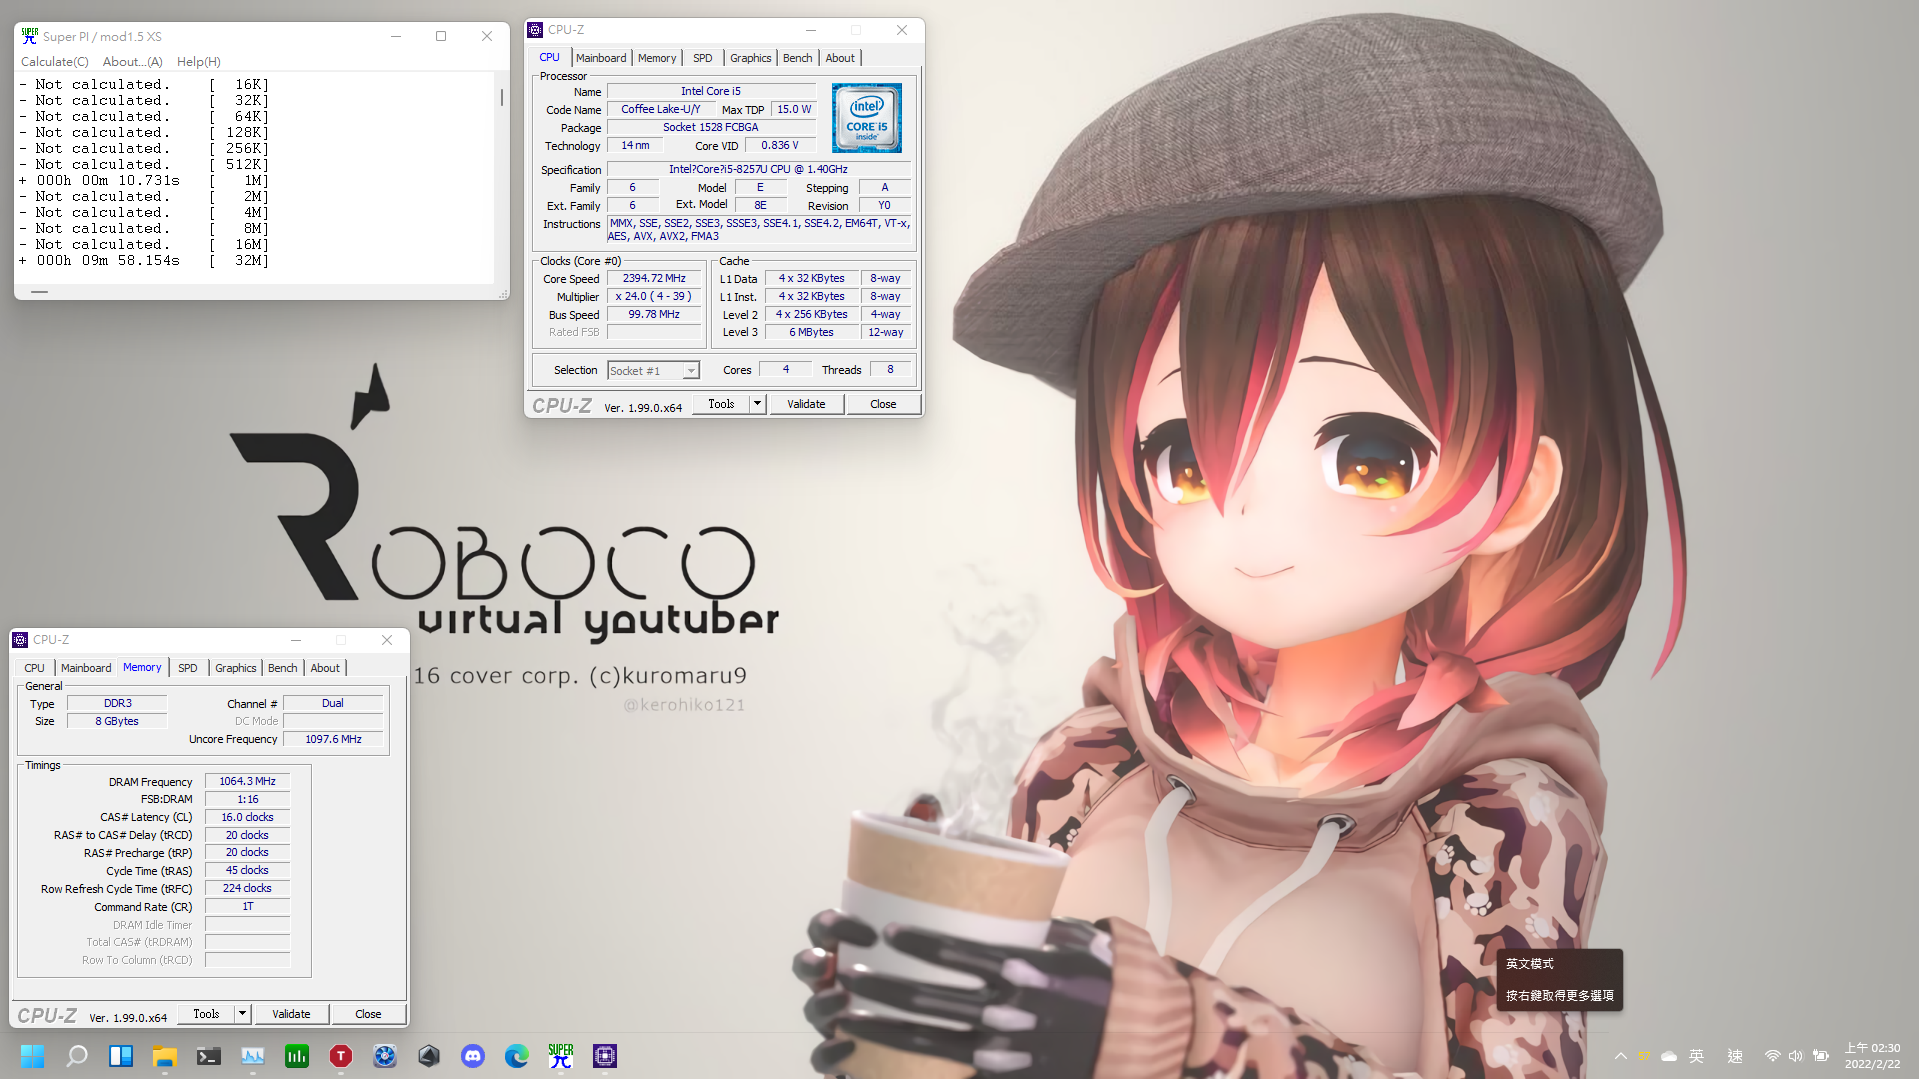Click Validate in bottom CPU-Z window

(x=291, y=1014)
